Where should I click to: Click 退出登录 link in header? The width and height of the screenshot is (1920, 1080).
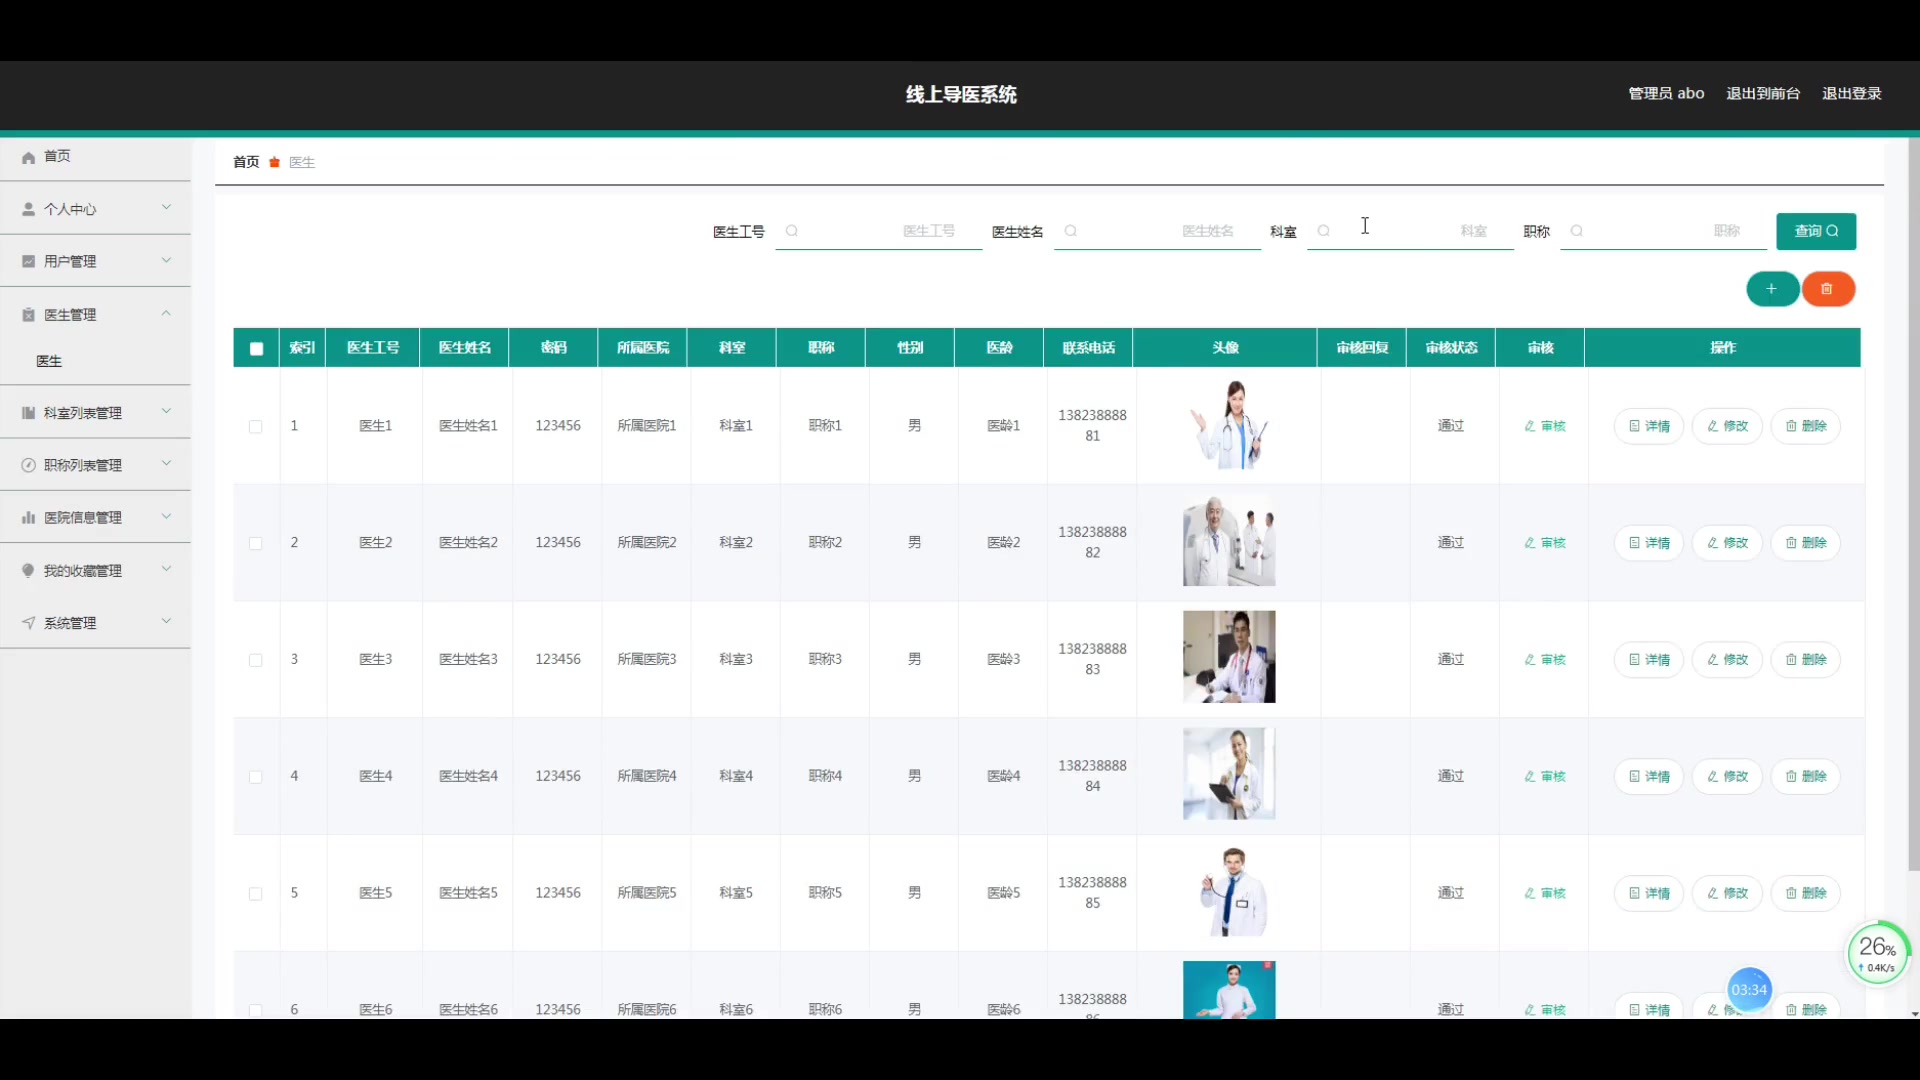[x=1851, y=93]
